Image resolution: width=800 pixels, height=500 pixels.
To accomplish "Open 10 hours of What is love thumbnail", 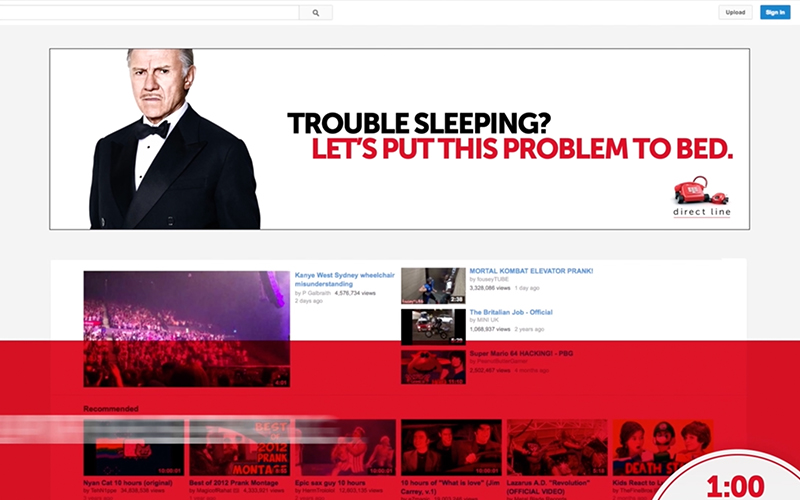I will (452, 447).
